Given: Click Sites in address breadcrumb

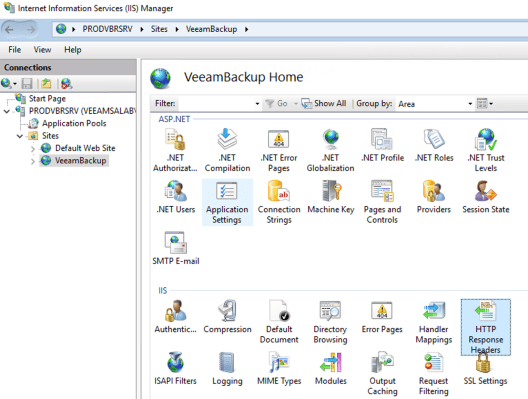Looking at the screenshot, I should click(x=159, y=29).
